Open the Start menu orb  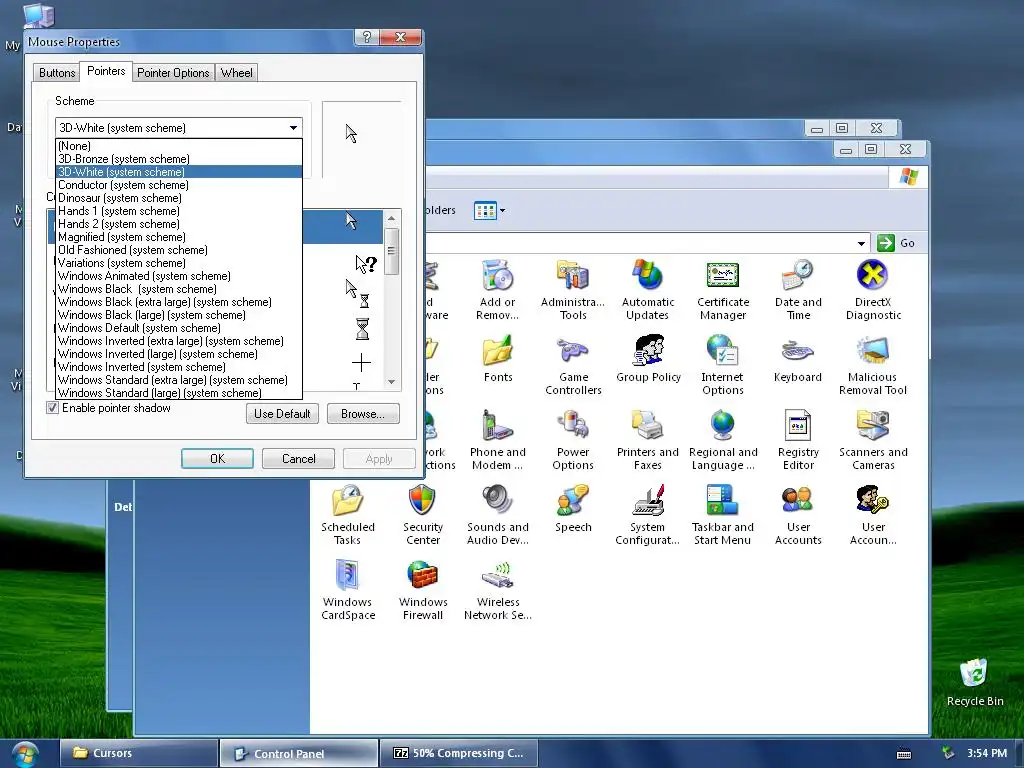click(x=25, y=754)
